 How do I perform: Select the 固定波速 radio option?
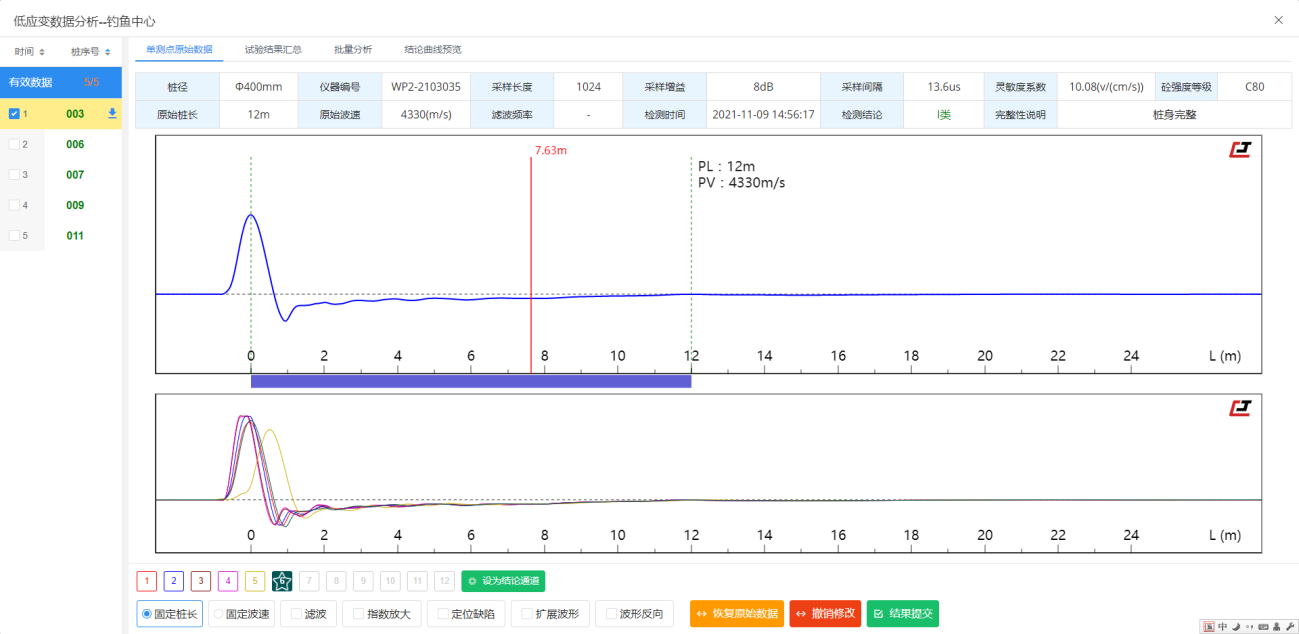[242, 614]
